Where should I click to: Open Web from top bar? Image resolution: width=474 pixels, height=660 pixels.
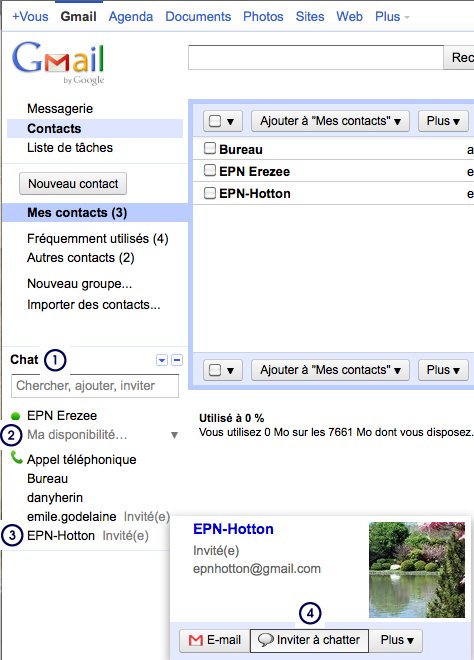click(x=349, y=16)
